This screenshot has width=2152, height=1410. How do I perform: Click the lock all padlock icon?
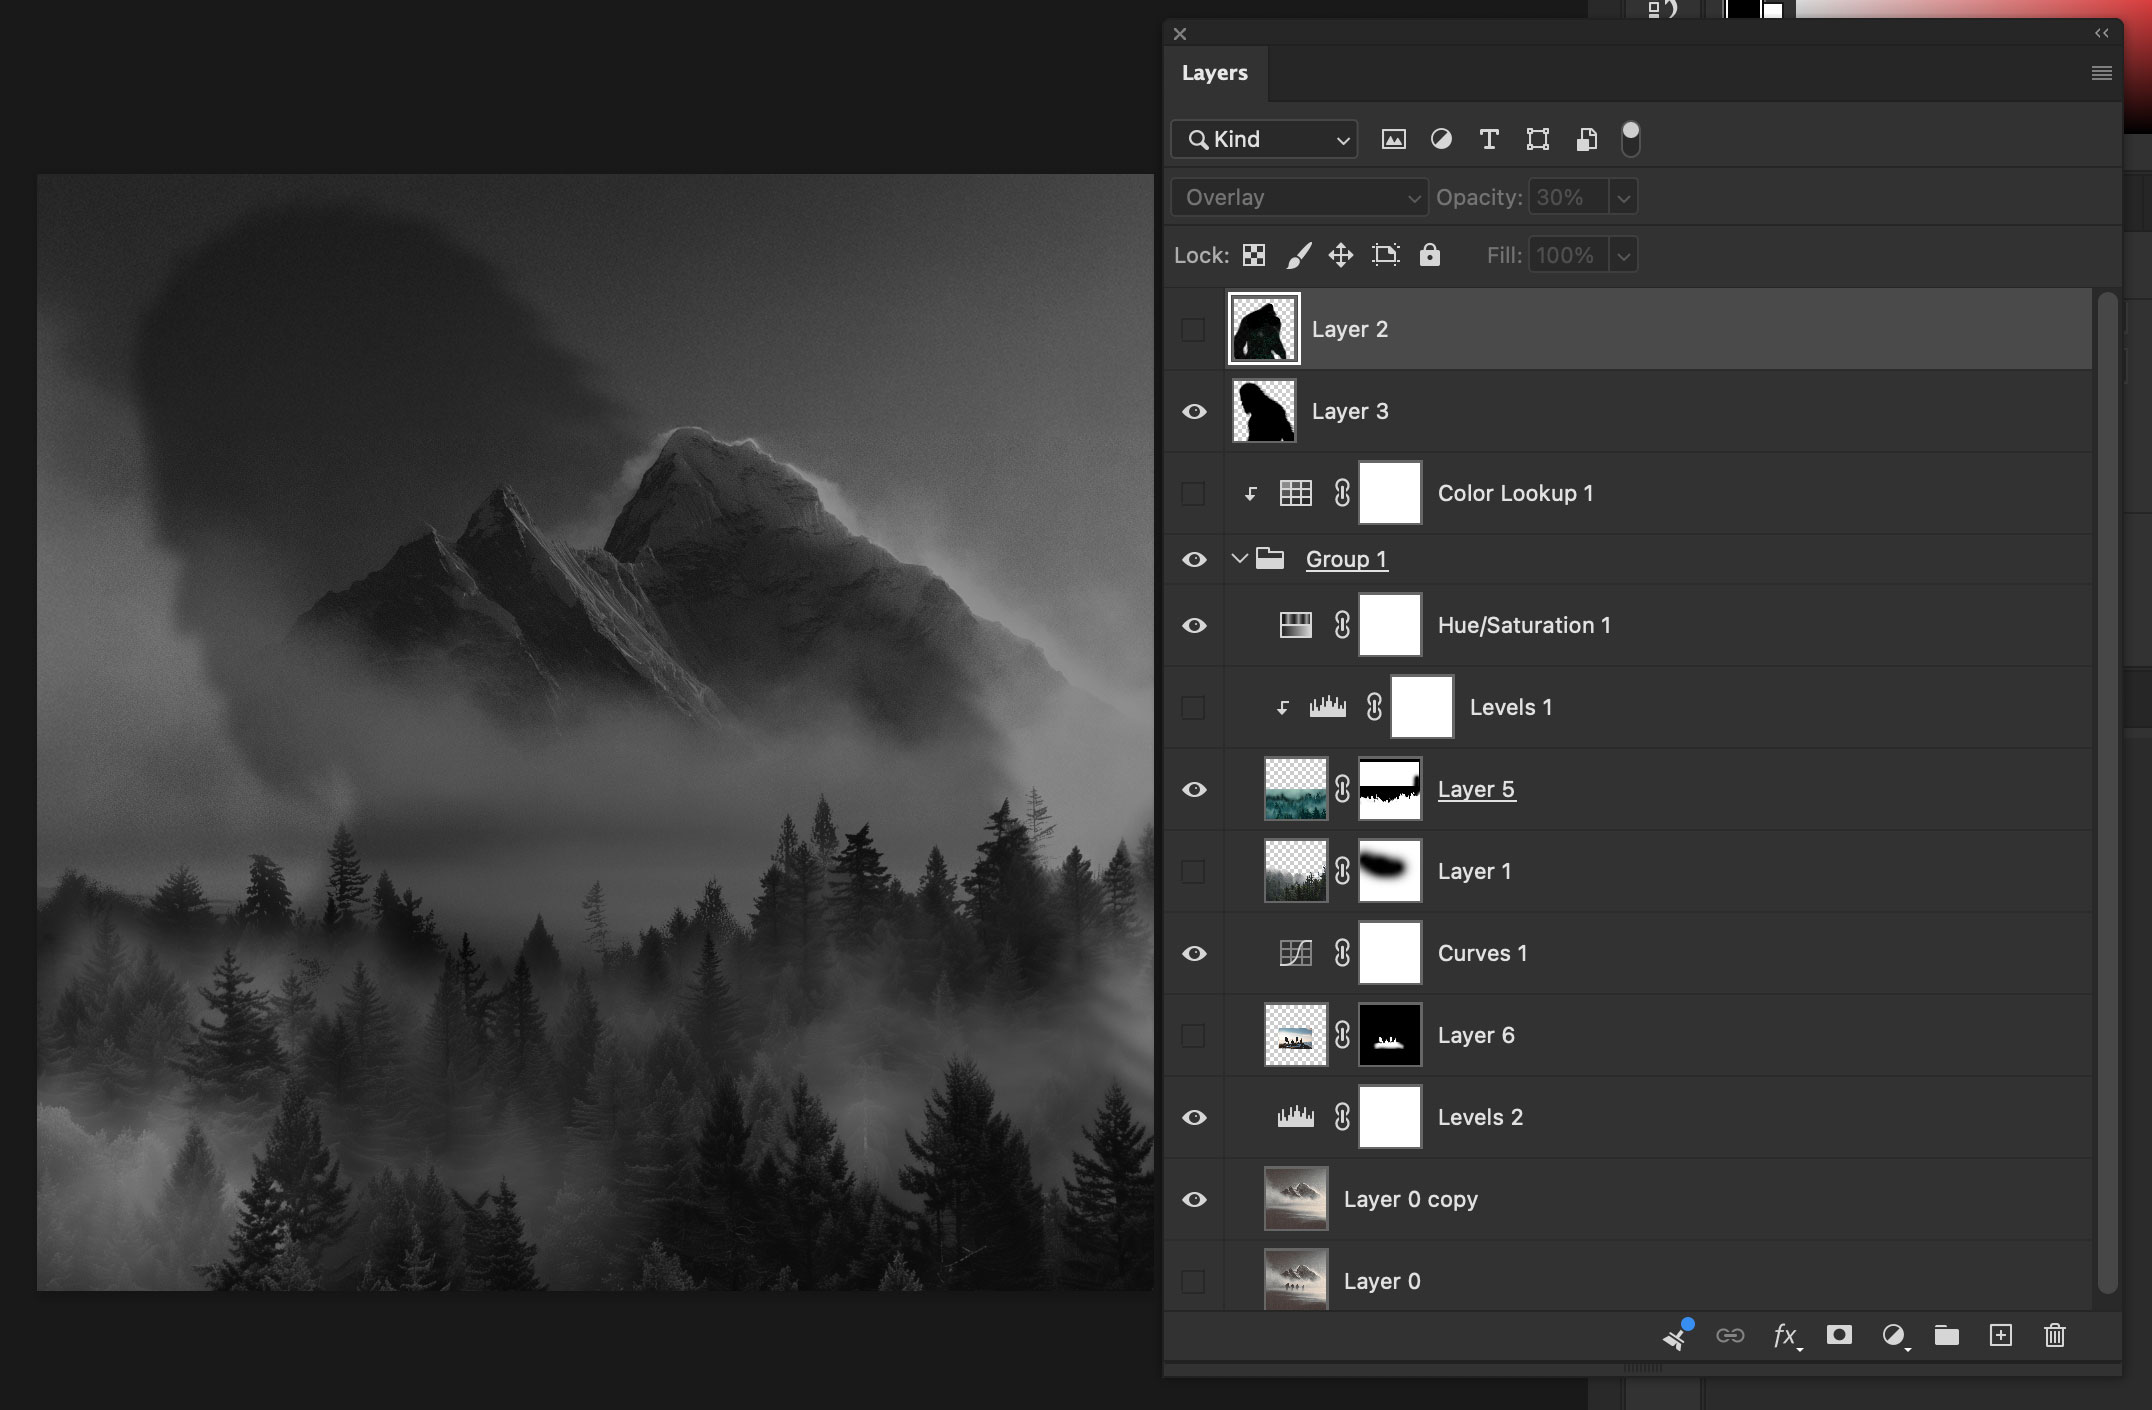(1430, 255)
